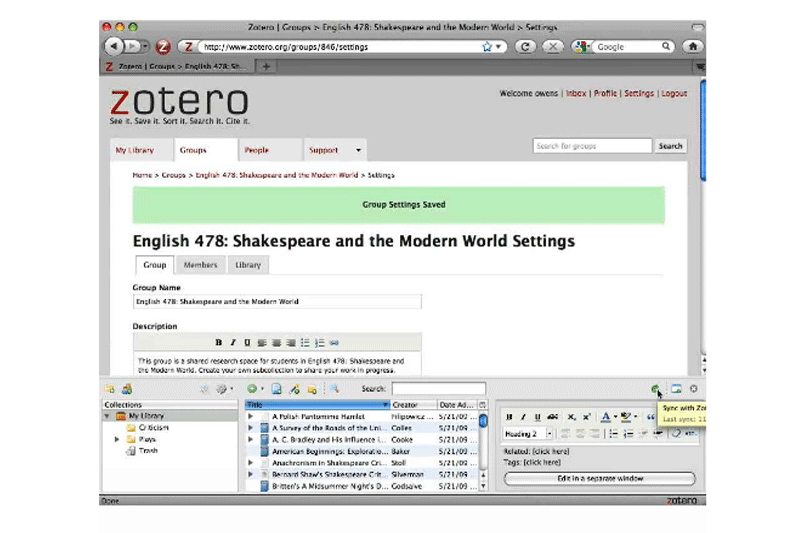The height and width of the screenshot is (533, 800).
Task: Apply Italic in the note editor toolbar
Action: 523,417
